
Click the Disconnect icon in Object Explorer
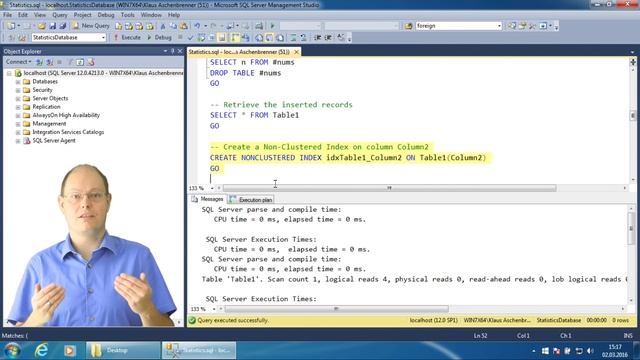point(49,62)
